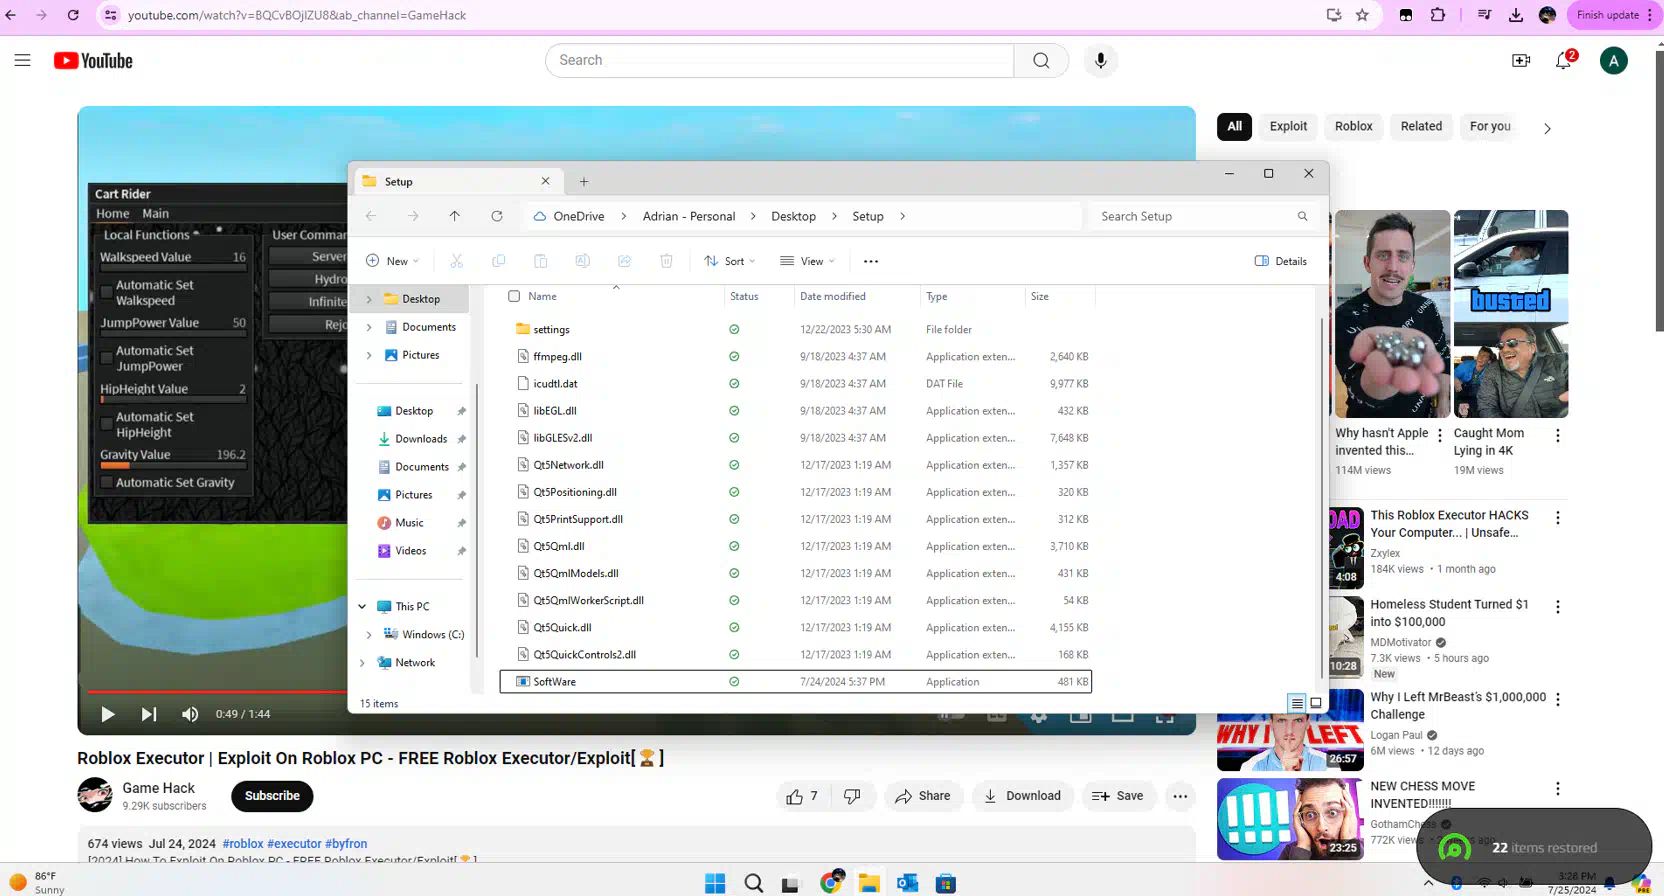Open the Sort dropdown
This screenshot has width=1664, height=896.
pos(729,261)
